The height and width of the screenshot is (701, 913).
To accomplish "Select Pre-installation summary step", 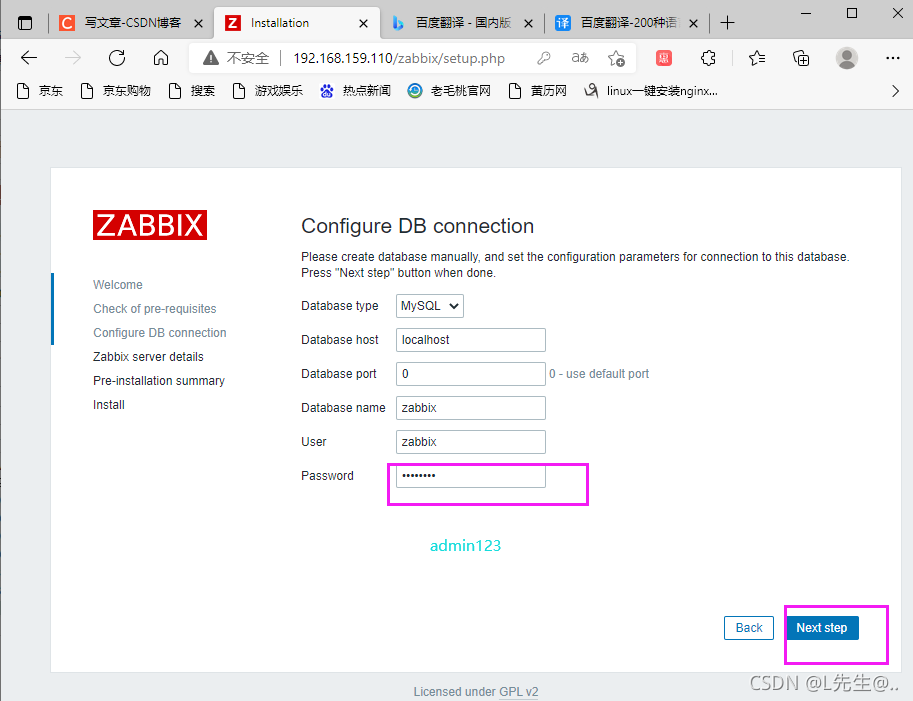I will point(158,381).
